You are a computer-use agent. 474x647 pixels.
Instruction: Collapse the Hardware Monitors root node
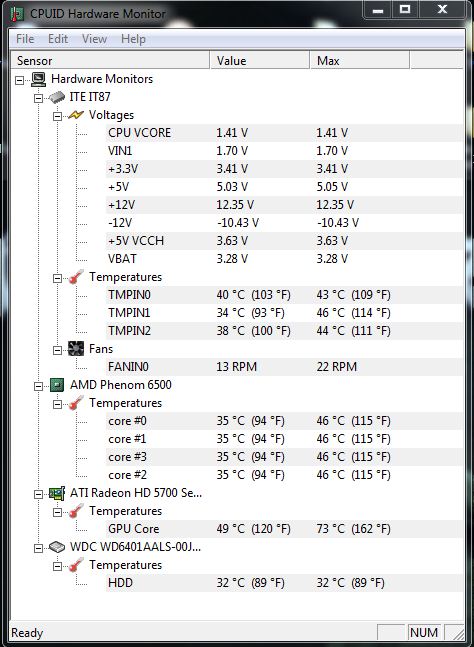[x=19, y=80]
